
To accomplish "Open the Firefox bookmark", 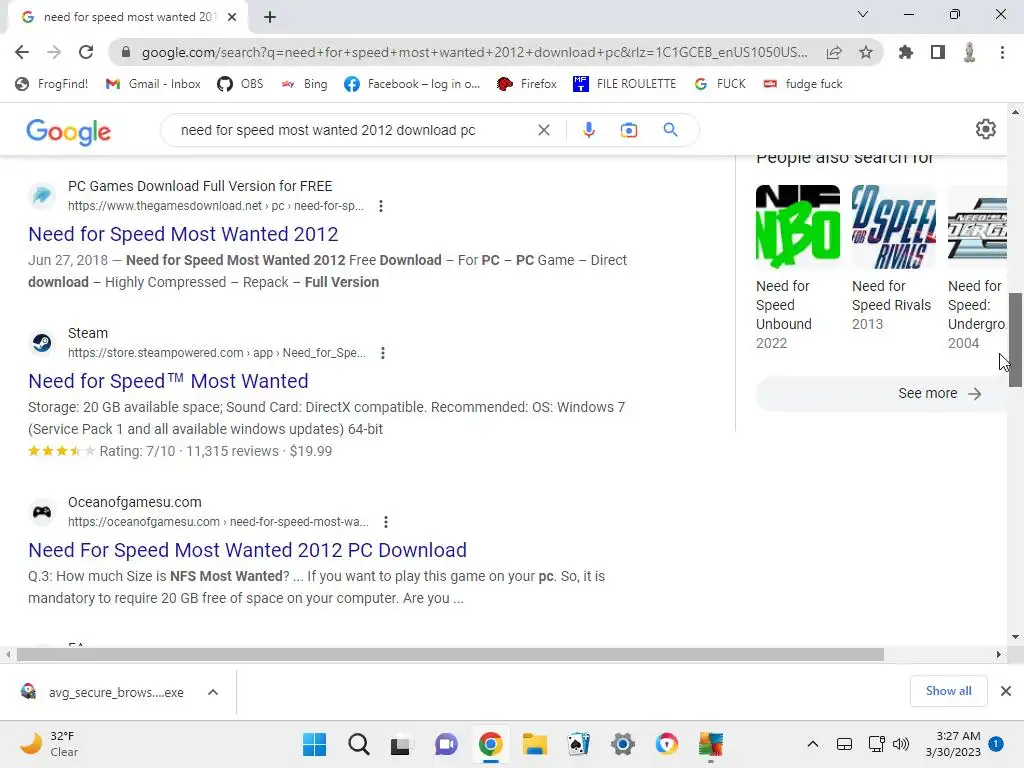I will pyautogui.click(x=526, y=84).
